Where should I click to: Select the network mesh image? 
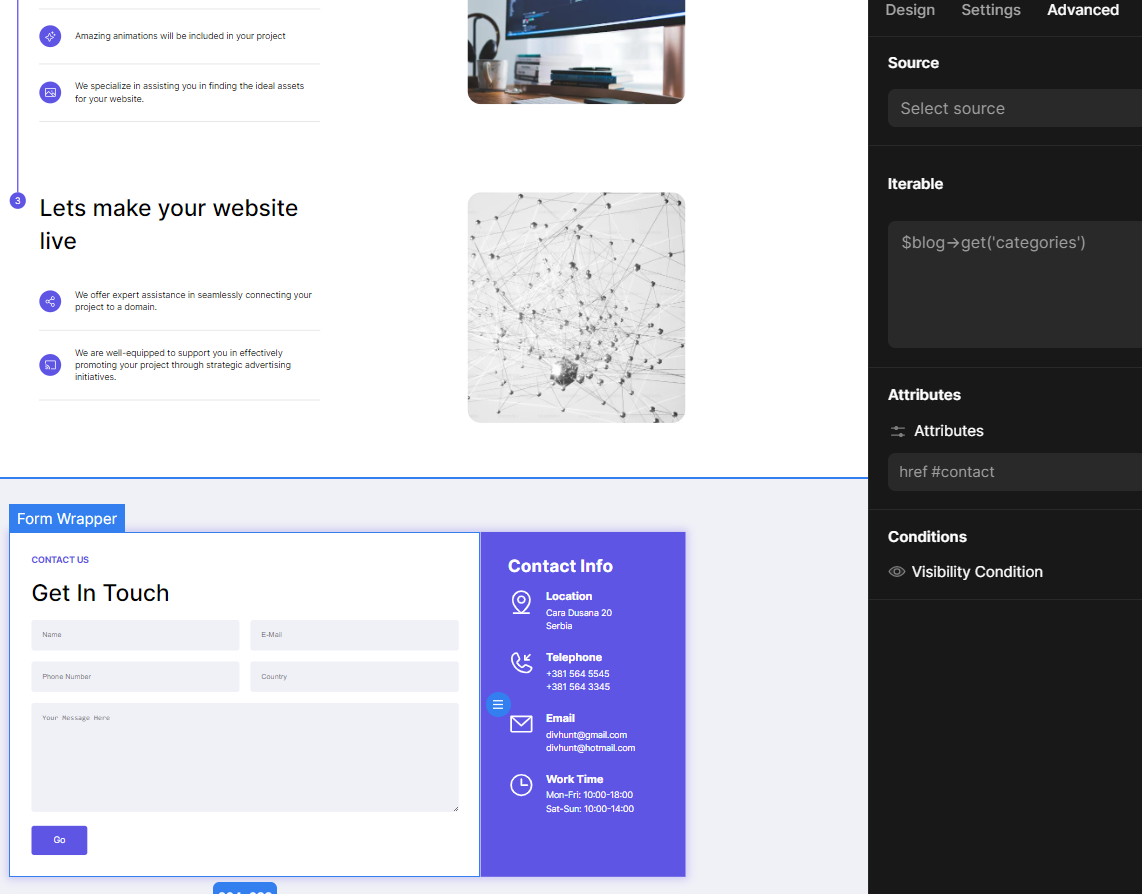tap(576, 307)
